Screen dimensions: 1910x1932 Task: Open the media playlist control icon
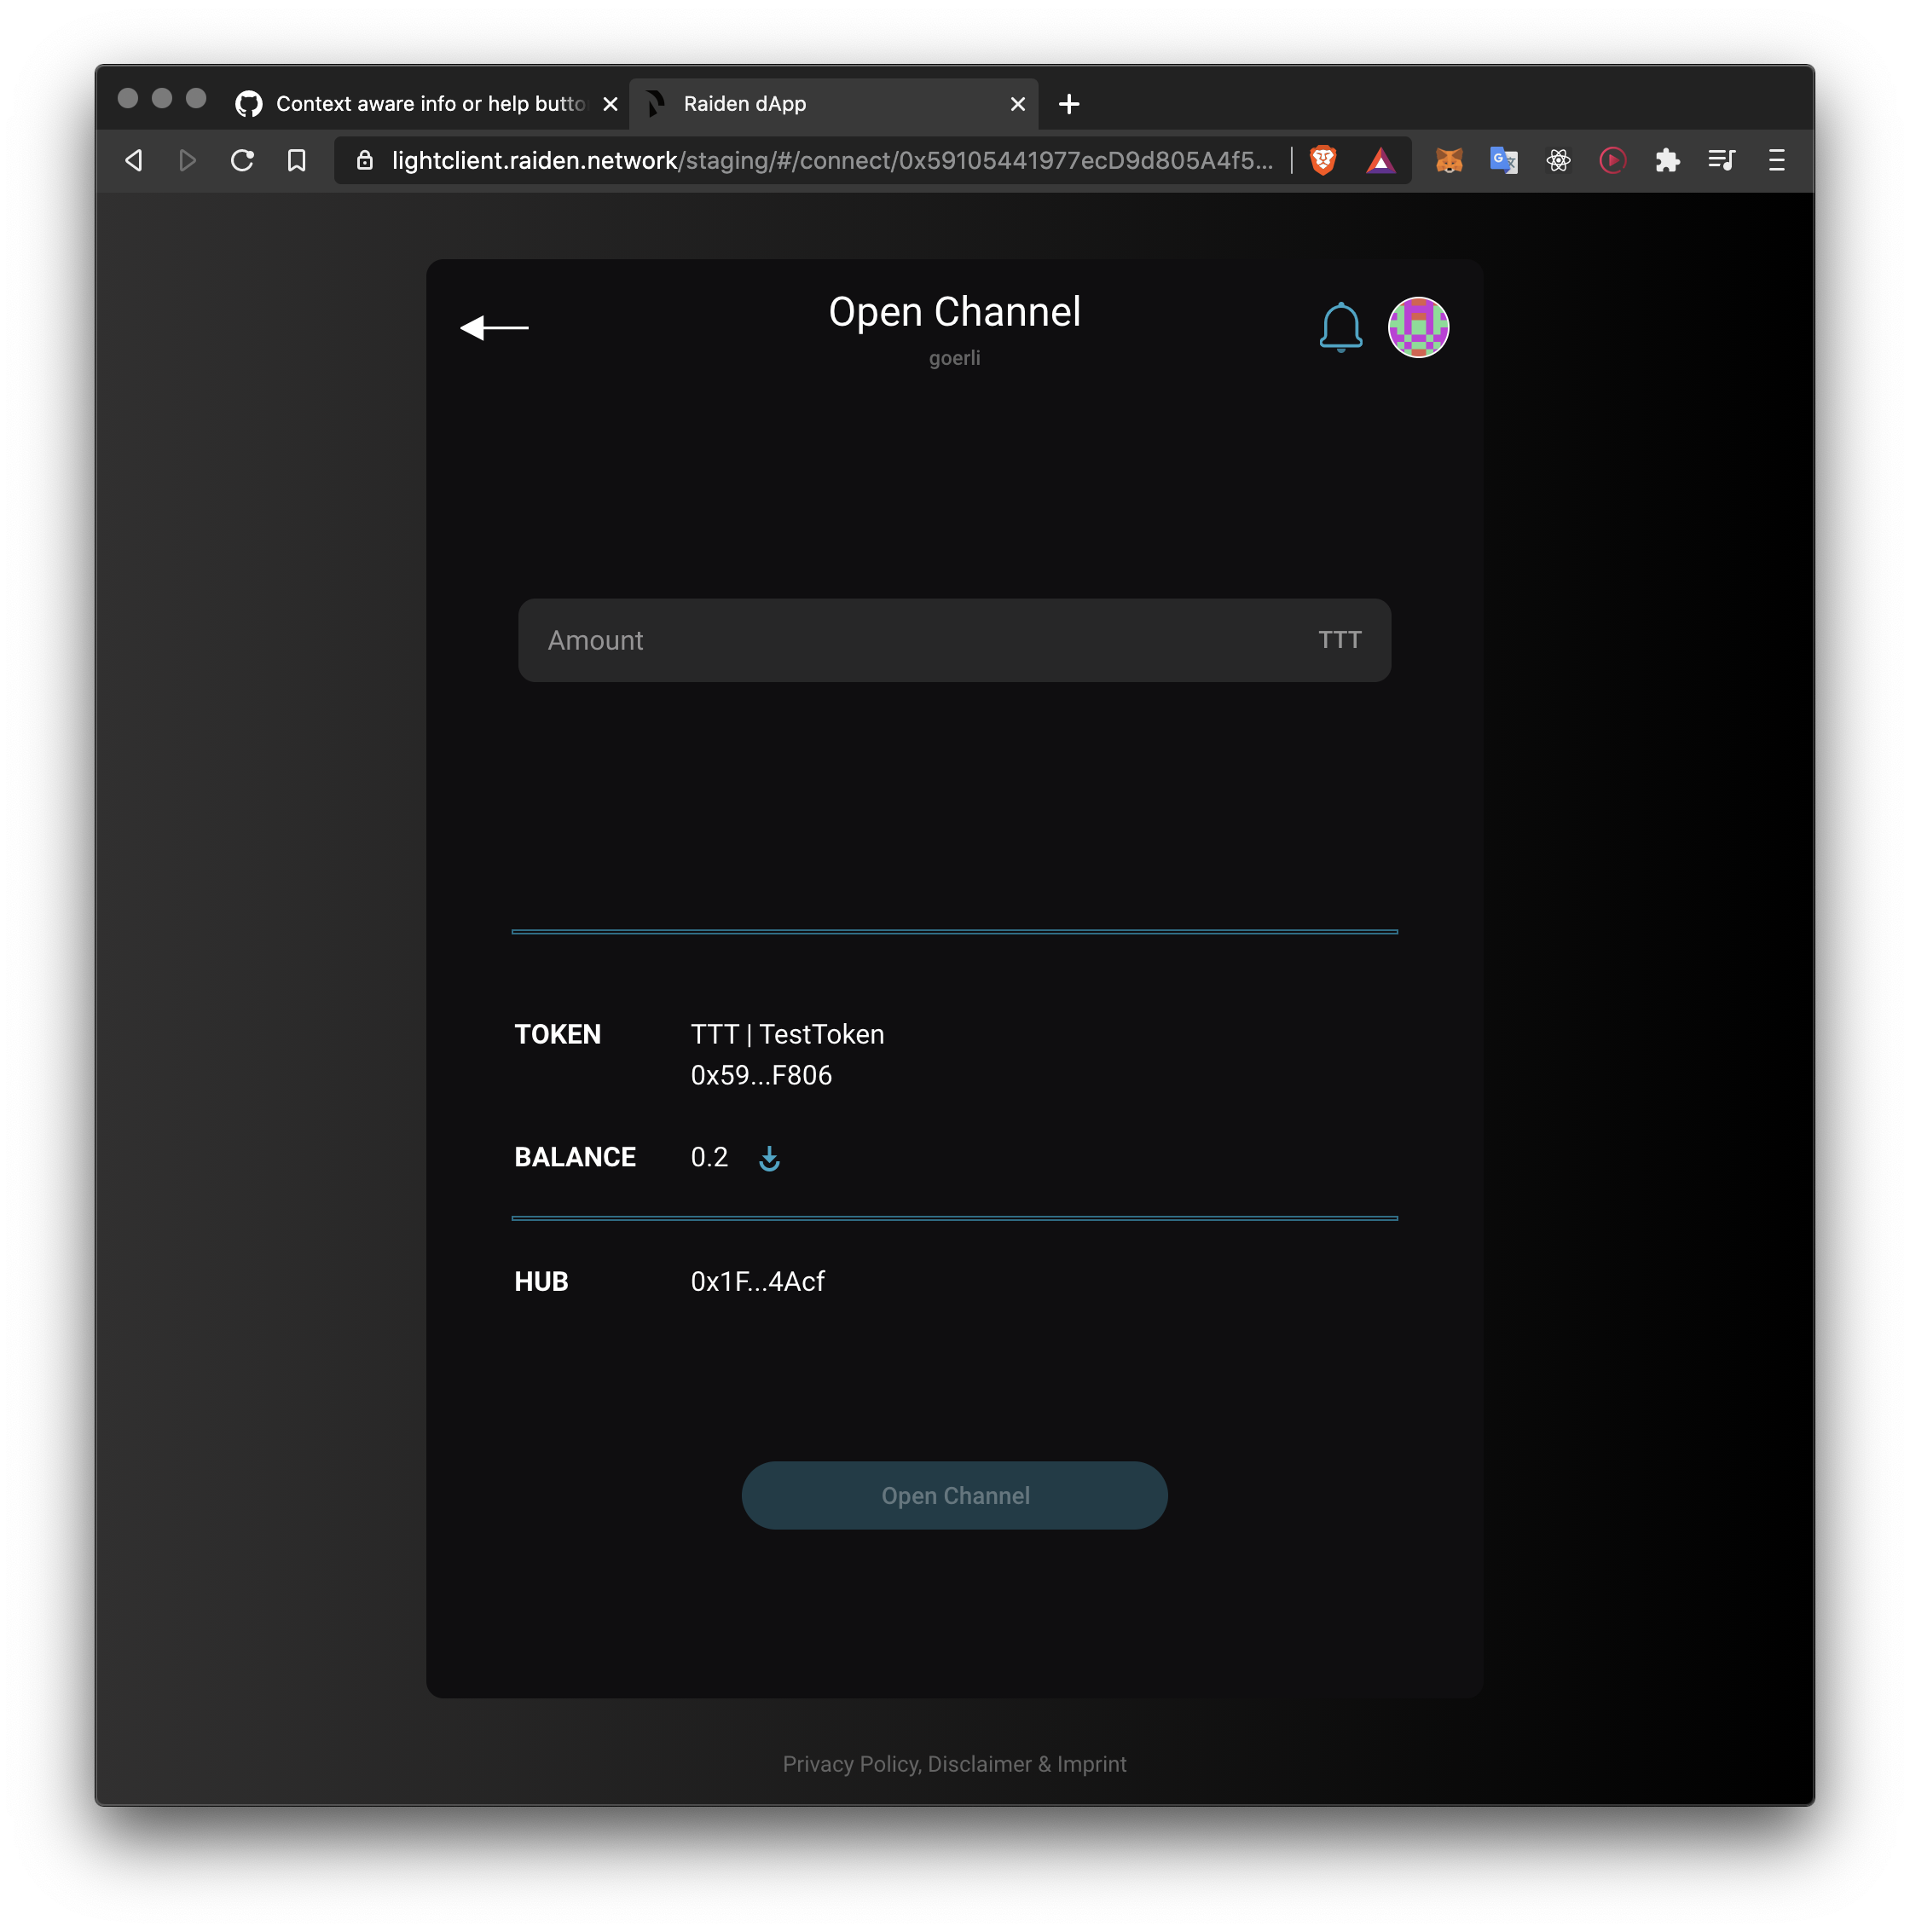pos(1721,160)
